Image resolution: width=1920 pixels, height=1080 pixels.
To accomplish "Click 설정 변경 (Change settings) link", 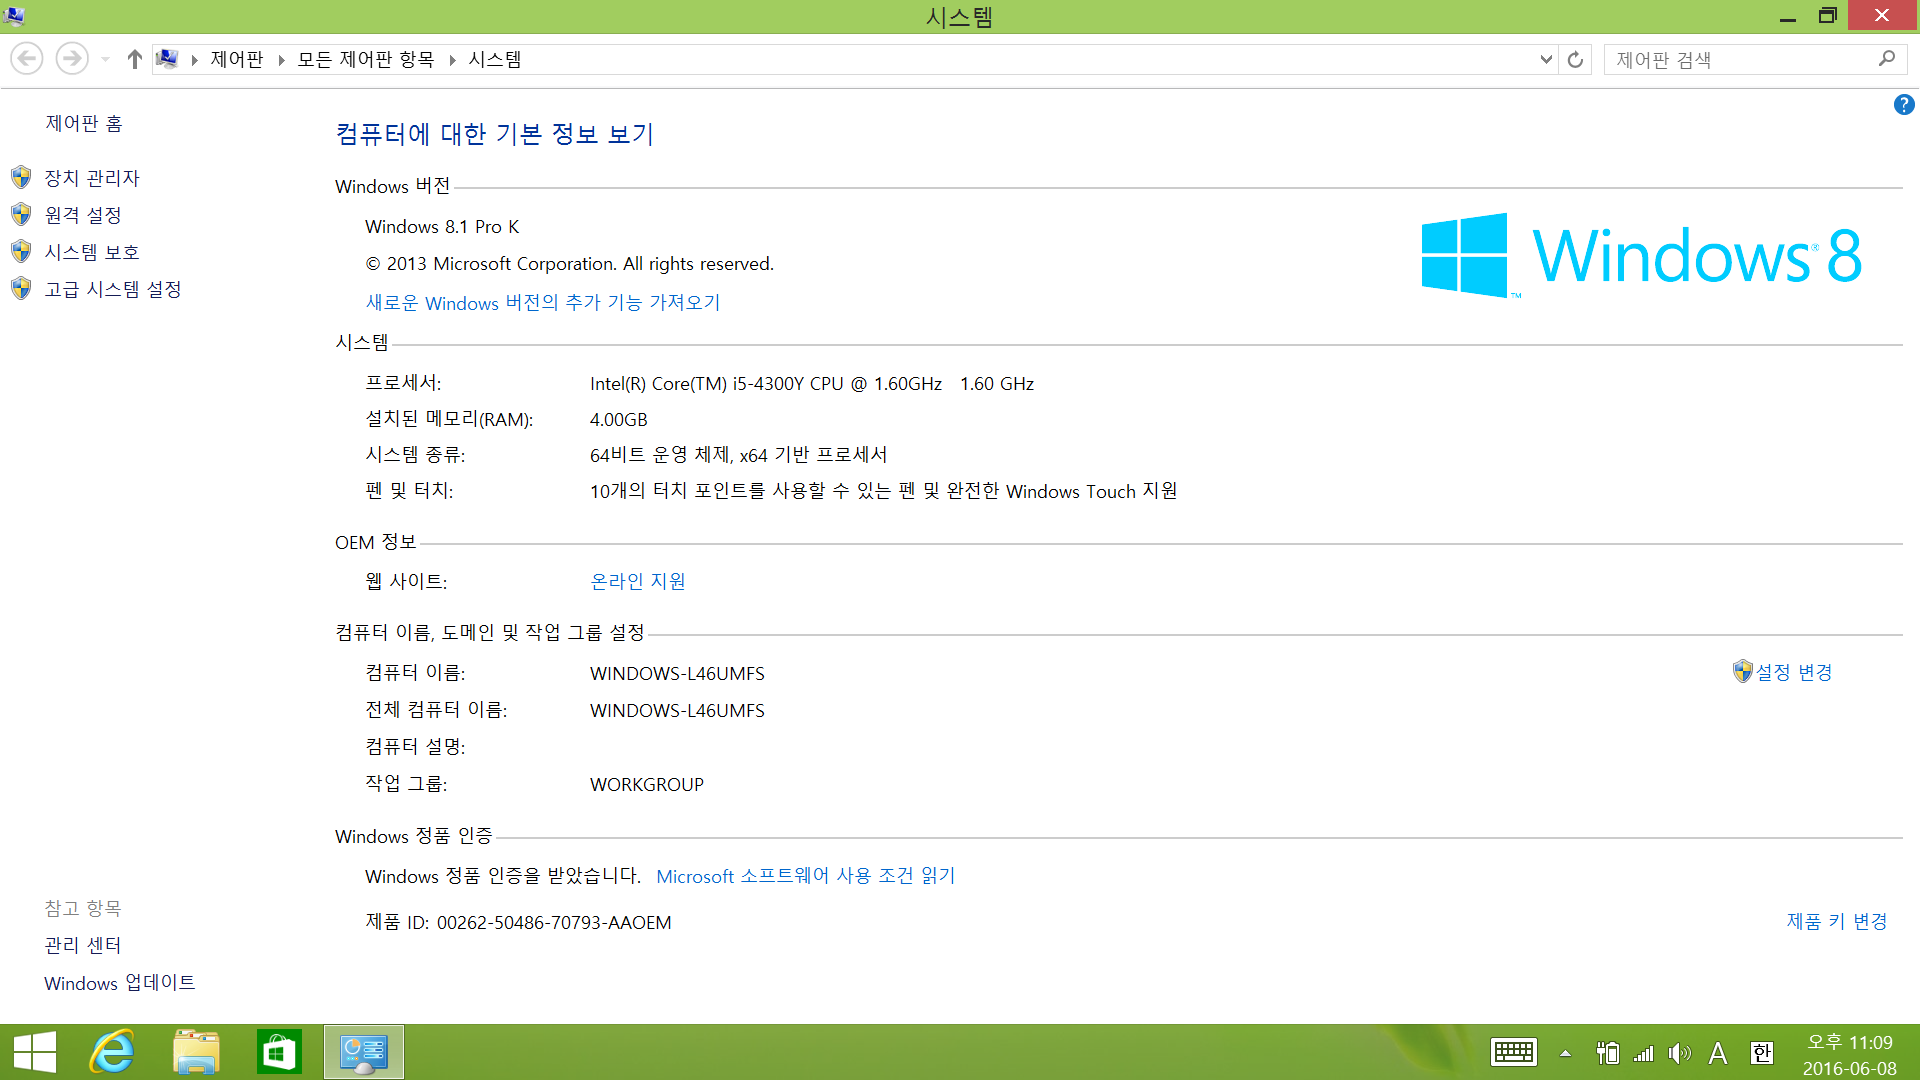I will (1793, 673).
